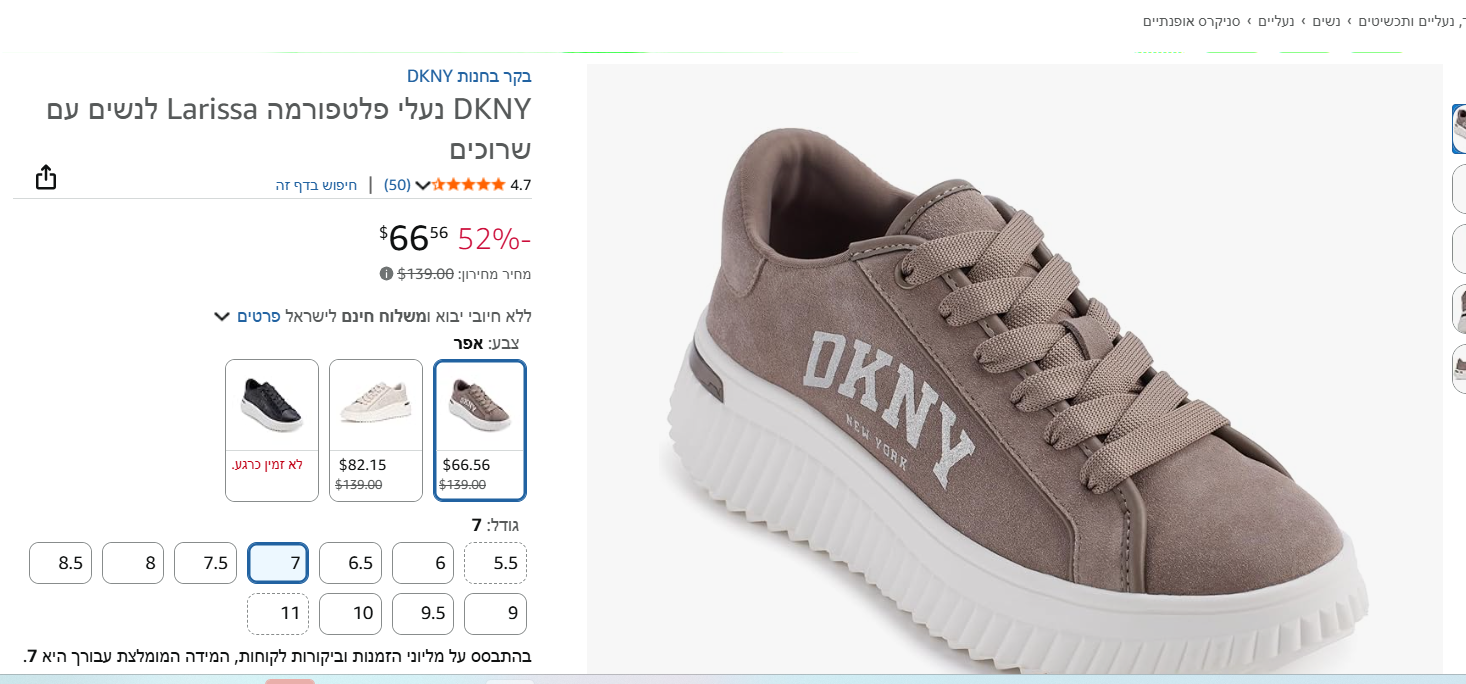Image resolution: width=1466 pixels, height=684 pixels.
Task: Open the women breadcrumb category
Action: [x=1326, y=20]
